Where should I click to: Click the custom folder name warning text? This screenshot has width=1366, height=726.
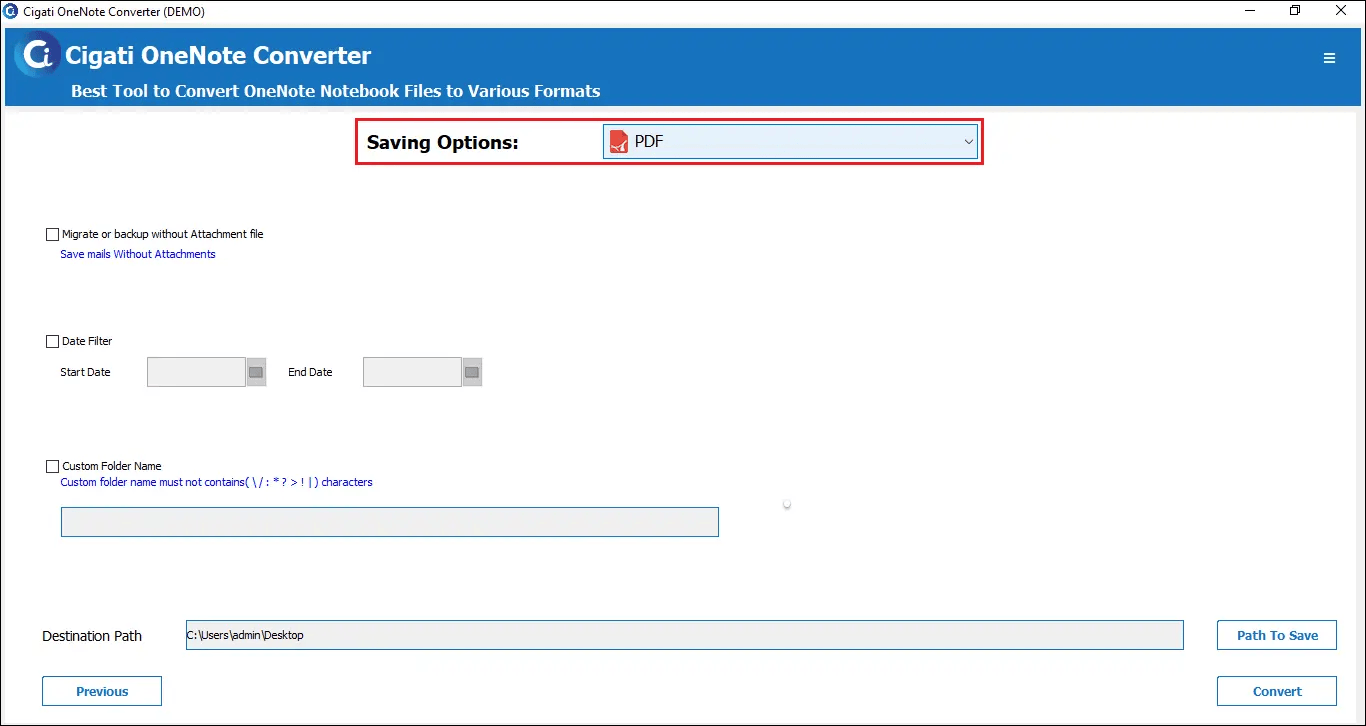(216, 482)
